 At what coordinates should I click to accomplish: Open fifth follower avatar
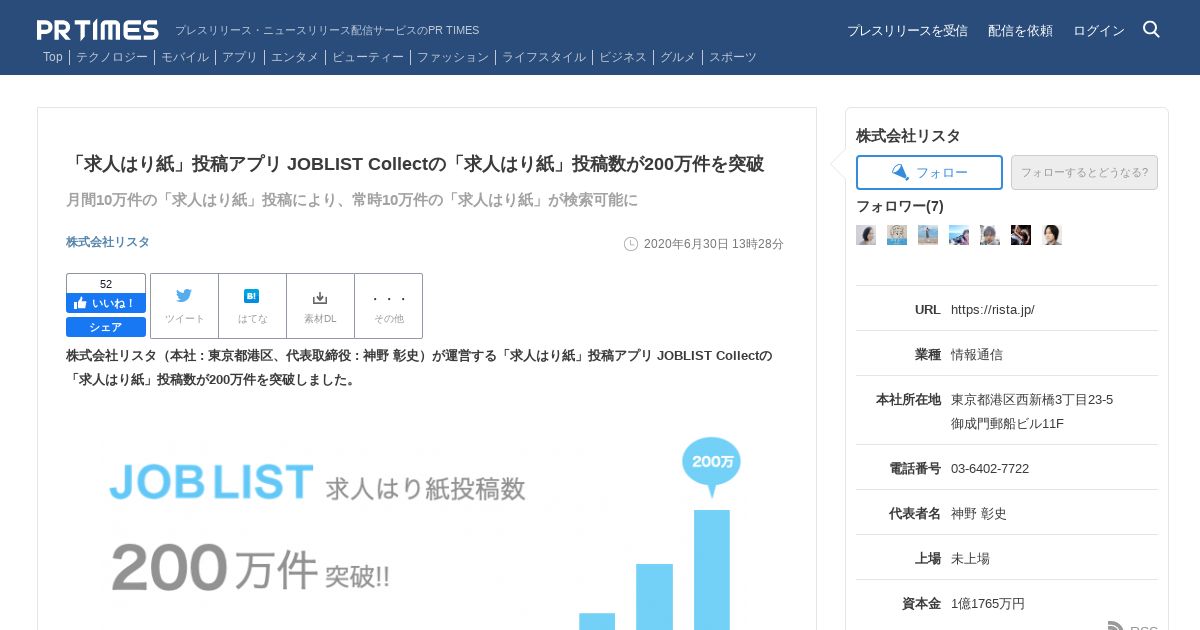990,235
